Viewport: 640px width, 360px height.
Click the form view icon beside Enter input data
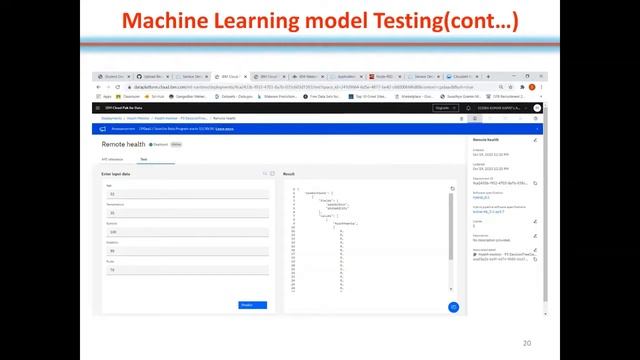273,174
